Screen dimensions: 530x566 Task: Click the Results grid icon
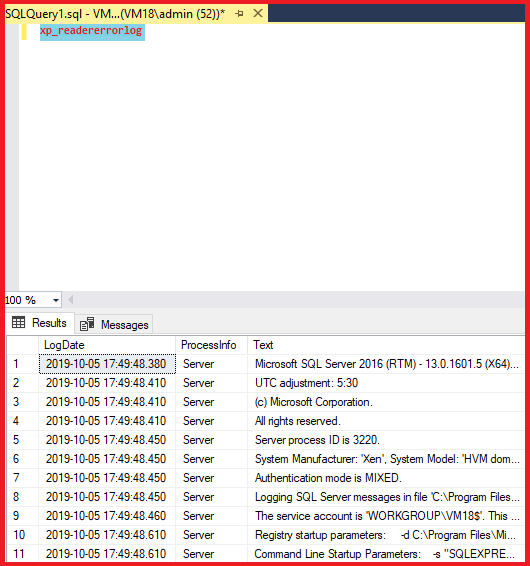18,322
